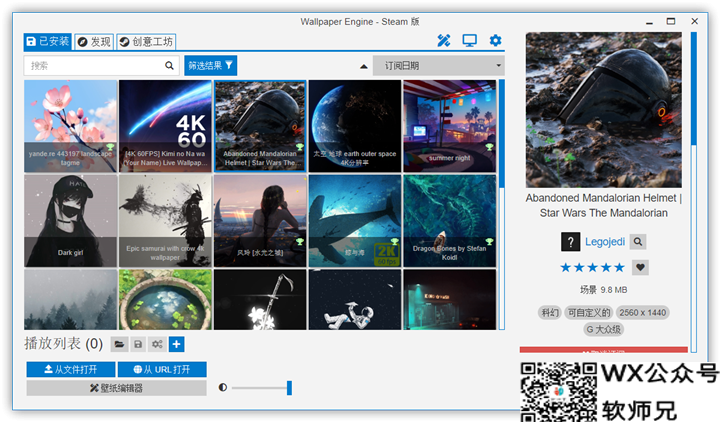Switch to the 已安装 tab
Viewport: 720px width, 422px height.
click(x=48, y=42)
